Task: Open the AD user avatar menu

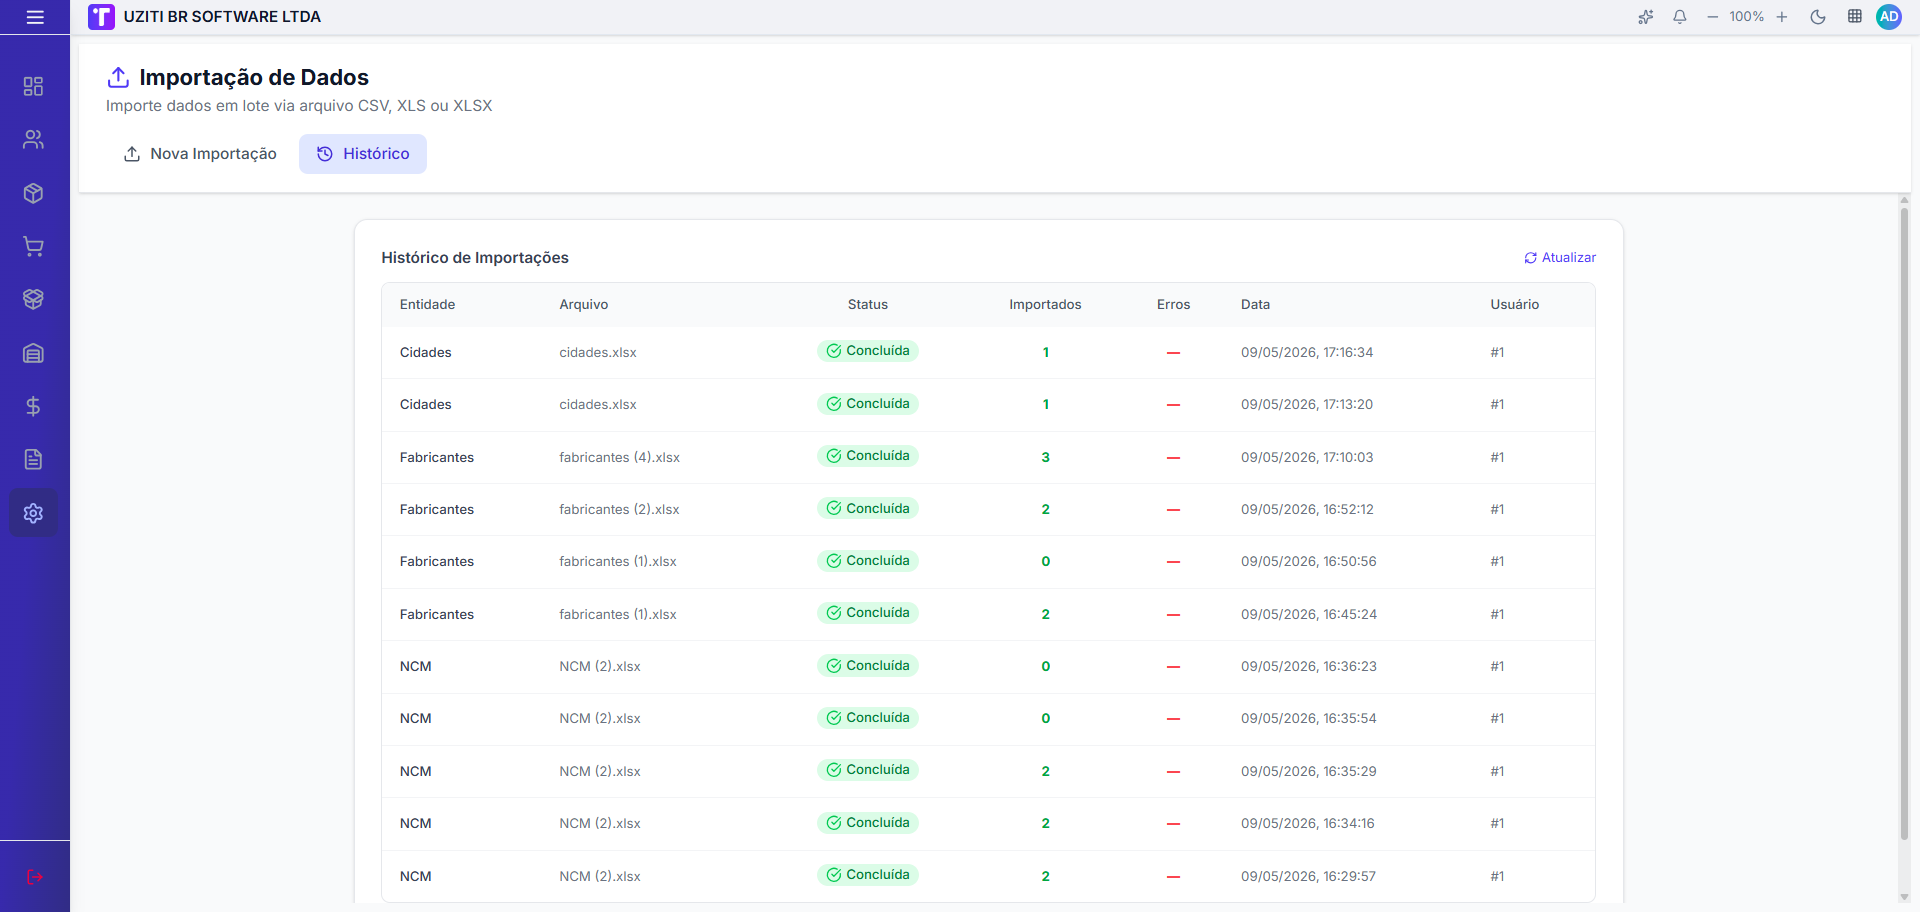Action: pos(1889,17)
